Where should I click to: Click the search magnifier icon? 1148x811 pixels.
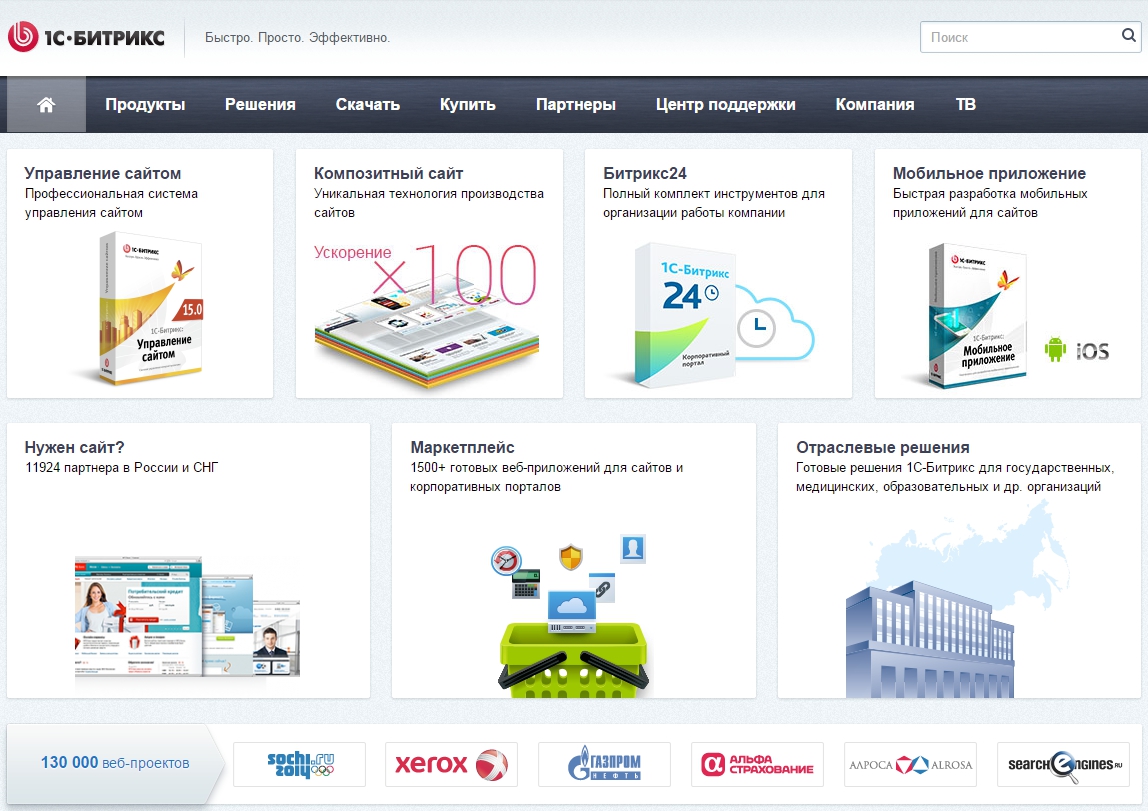pyautogui.click(x=1128, y=37)
